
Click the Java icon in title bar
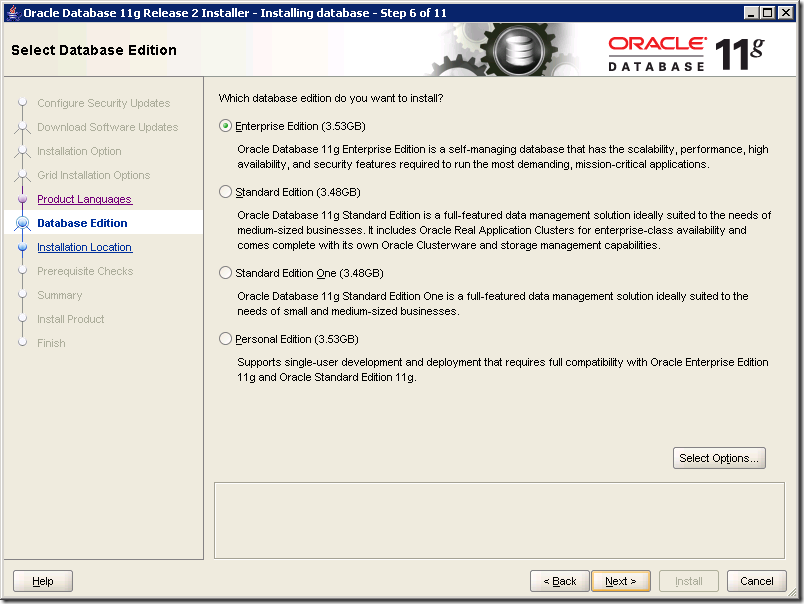tap(14, 12)
